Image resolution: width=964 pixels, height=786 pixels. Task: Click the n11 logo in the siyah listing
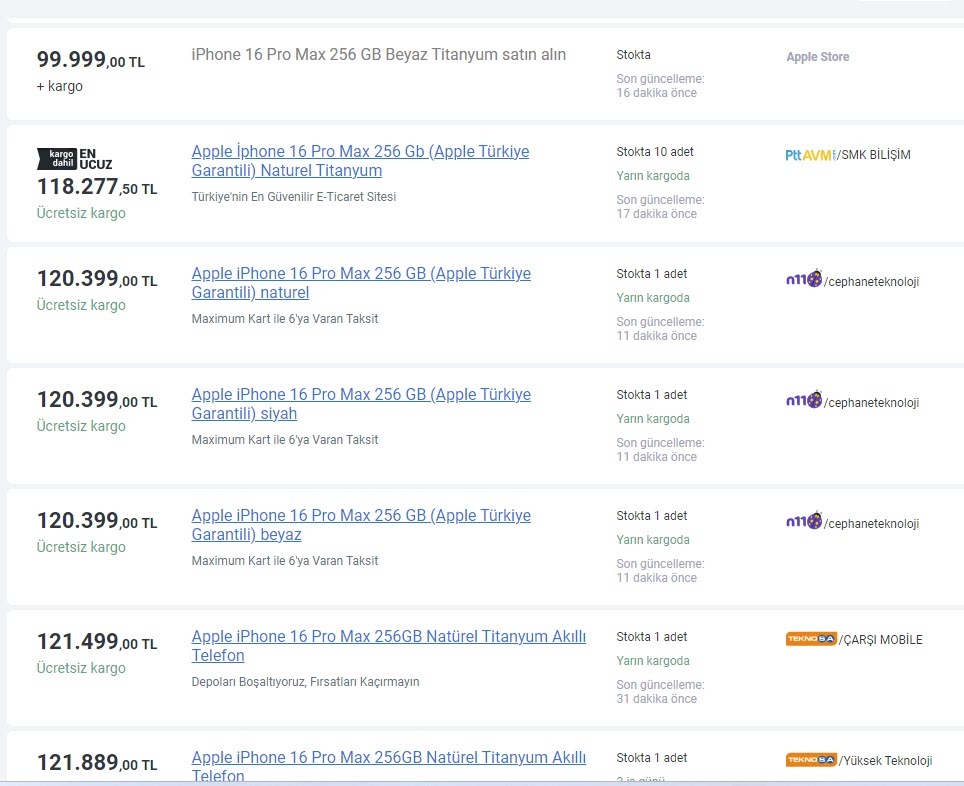803,401
